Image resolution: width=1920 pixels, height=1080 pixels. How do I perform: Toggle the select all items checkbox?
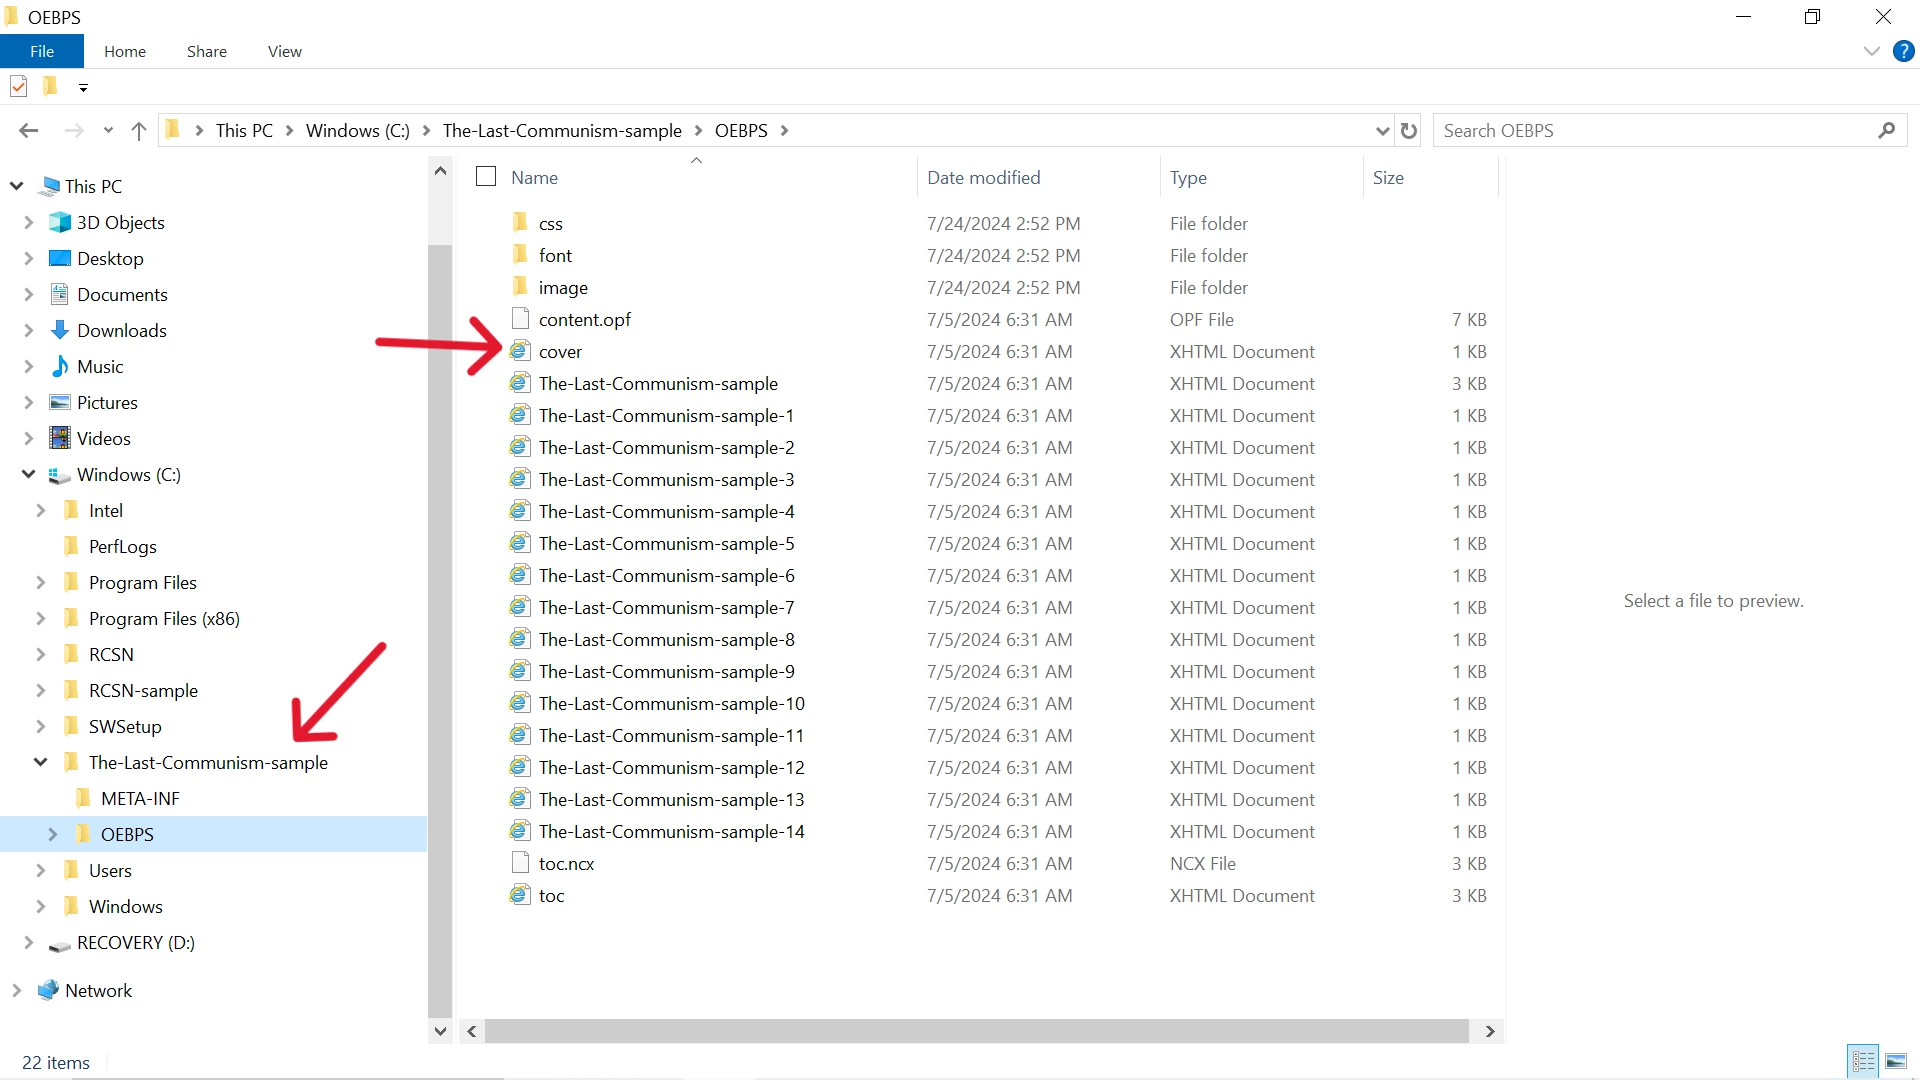tap(486, 177)
